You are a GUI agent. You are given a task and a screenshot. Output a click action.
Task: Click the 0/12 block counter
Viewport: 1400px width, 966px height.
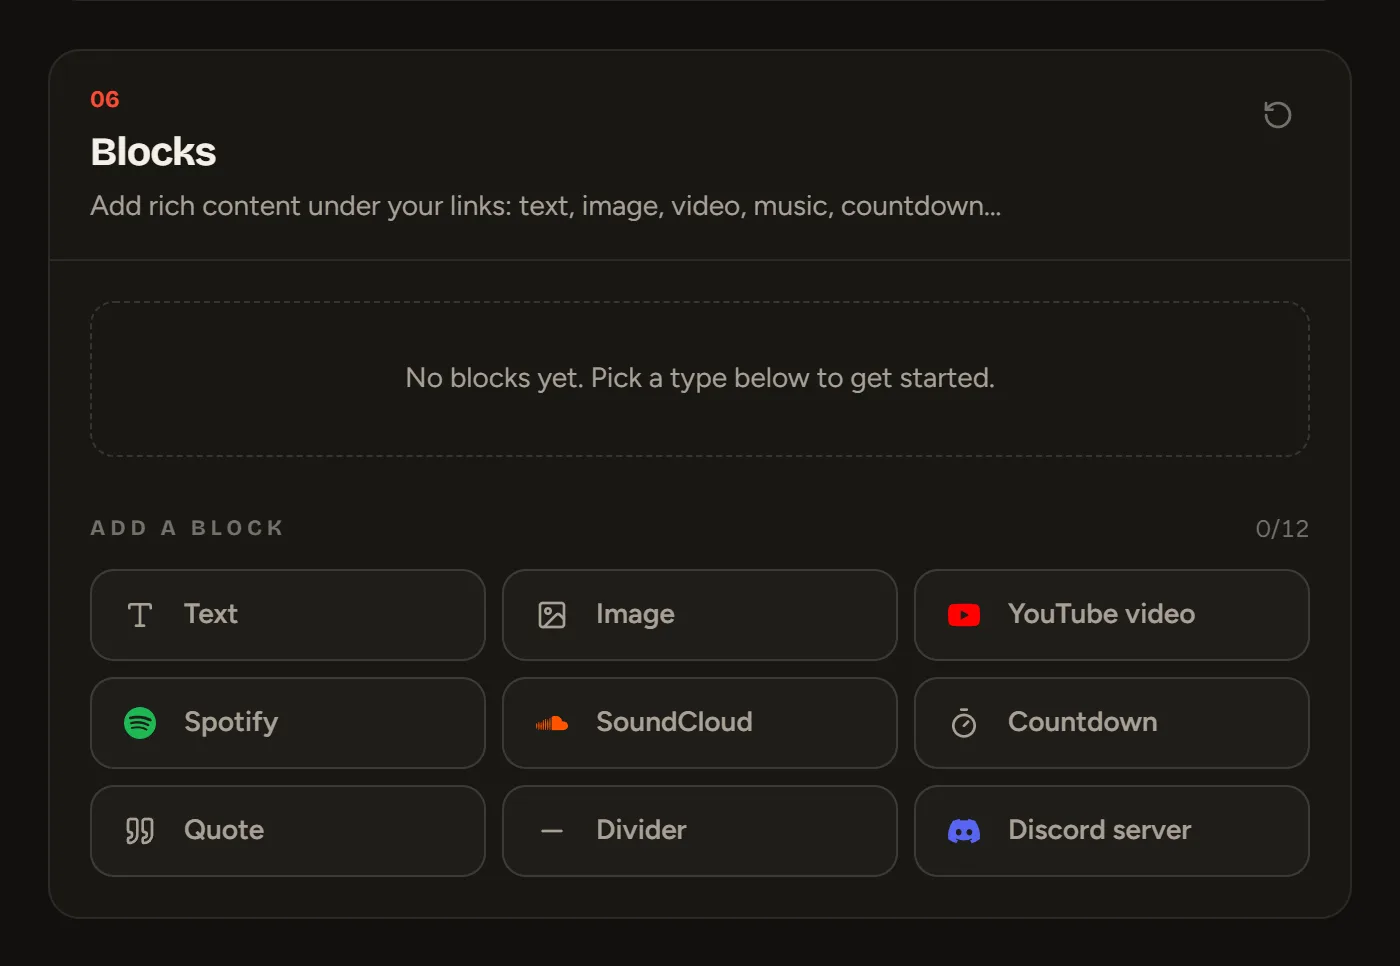click(x=1282, y=528)
